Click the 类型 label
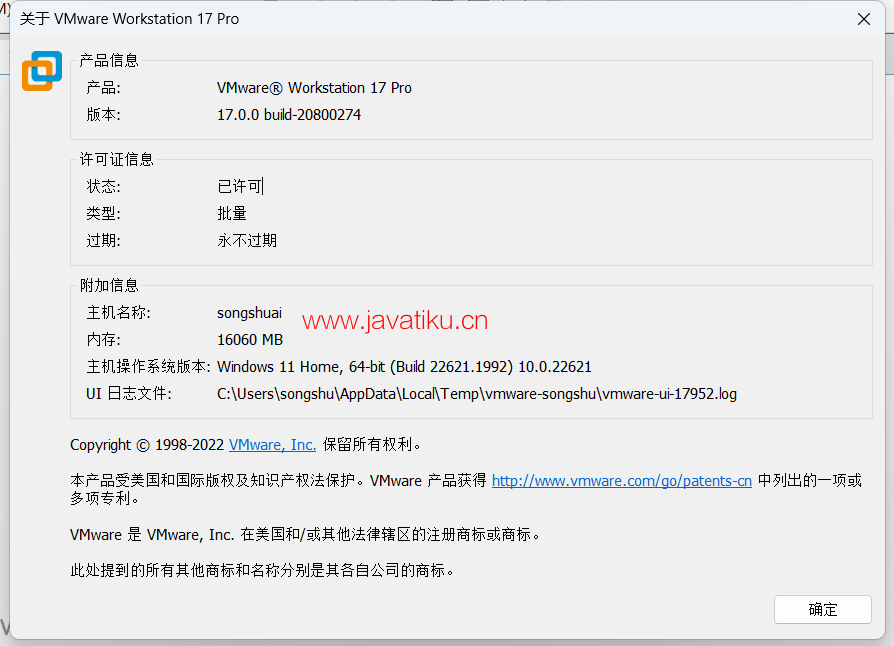Screen dimensions: 894x646 click(103, 213)
